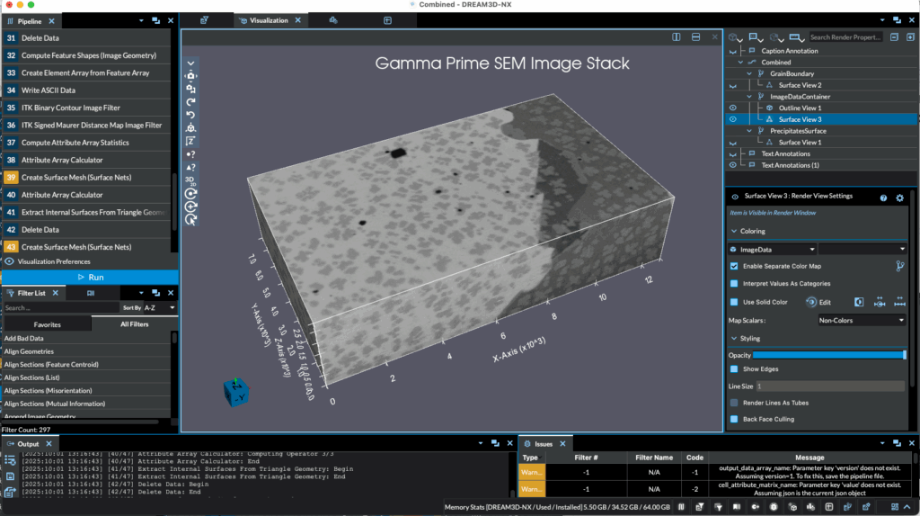The image size is (920, 517).
Task: Select filter 39 Create Surface Mesh (Surface Nets)
Action: click(x=87, y=177)
